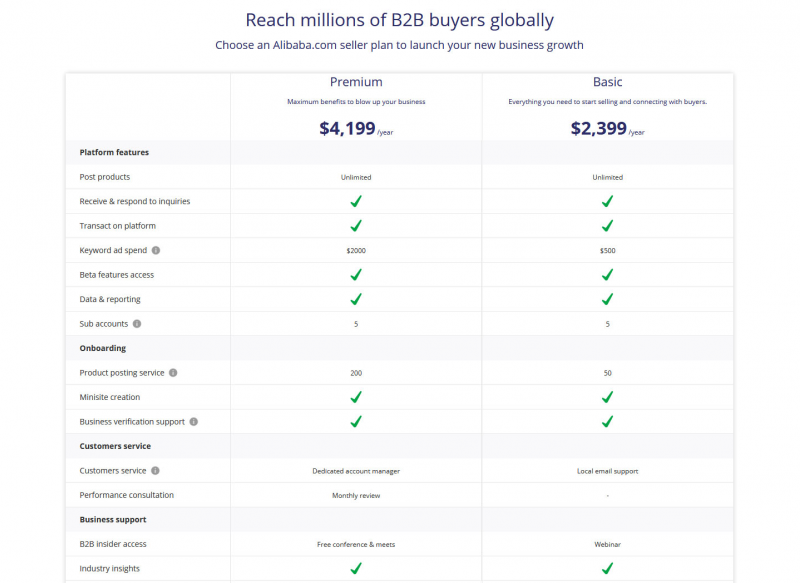The image size is (800, 583).
Task: Click Premium checkmark for Receive & respond to inquiries
Action: click(356, 201)
